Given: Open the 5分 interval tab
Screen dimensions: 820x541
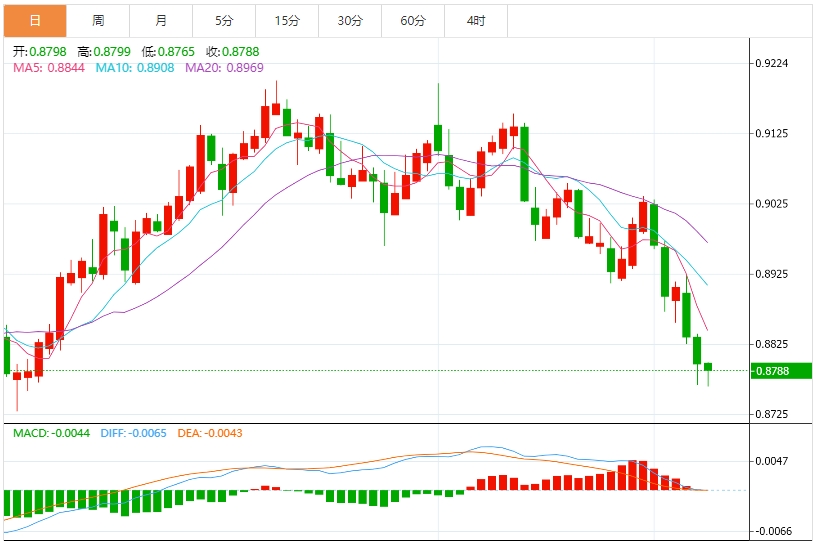Looking at the screenshot, I should click(x=224, y=21).
